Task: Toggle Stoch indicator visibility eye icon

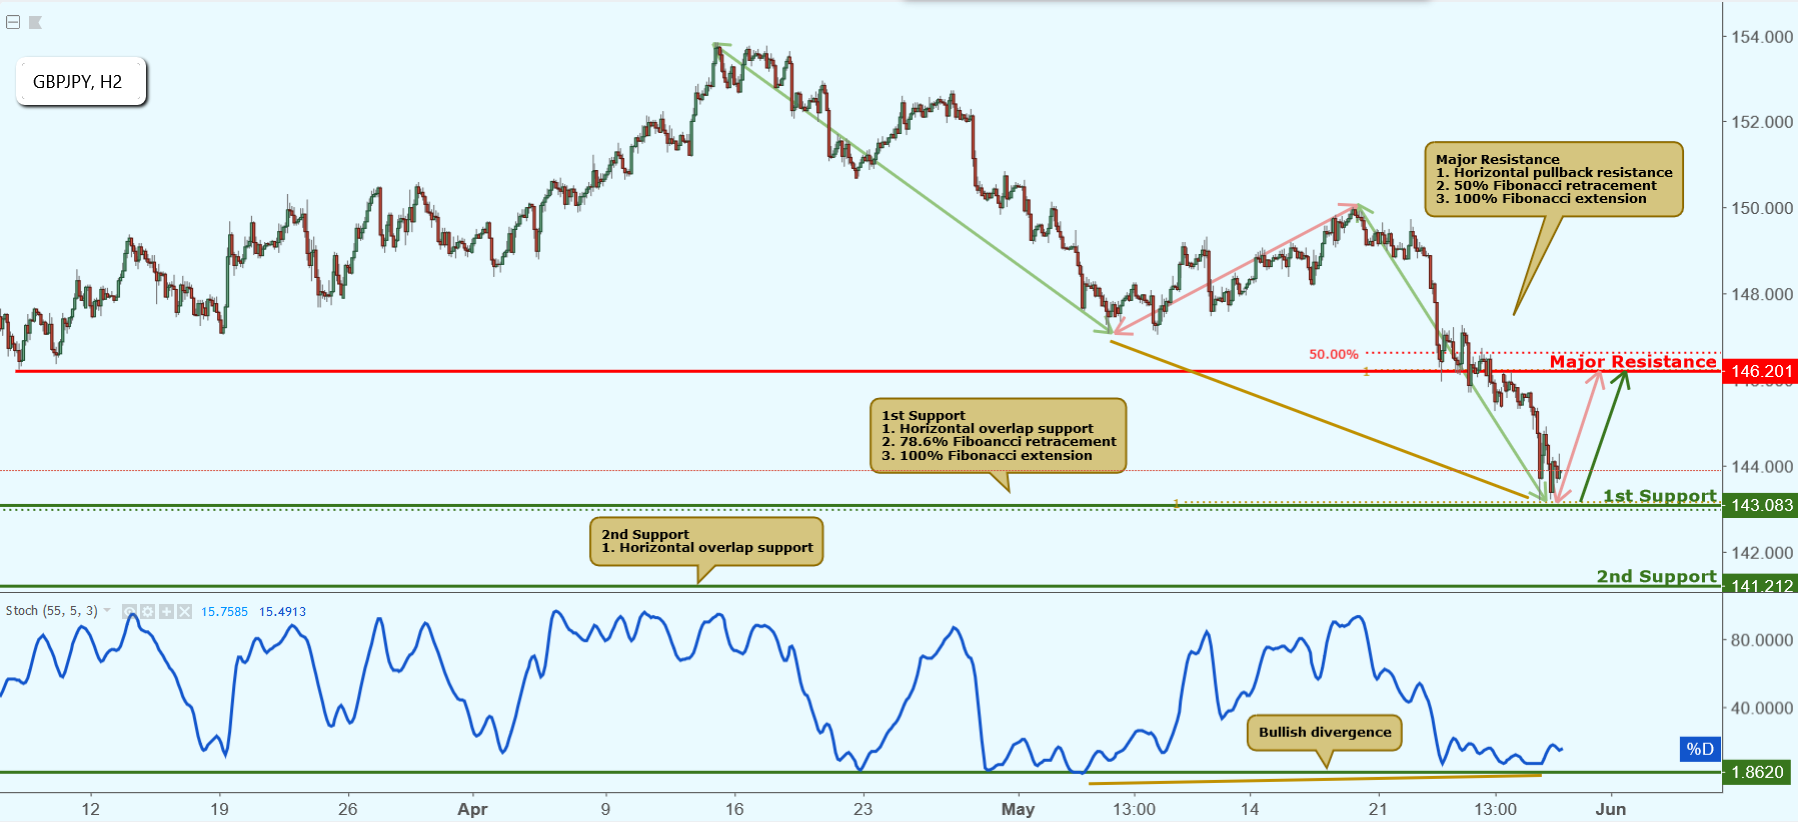Action: coord(130,611)
